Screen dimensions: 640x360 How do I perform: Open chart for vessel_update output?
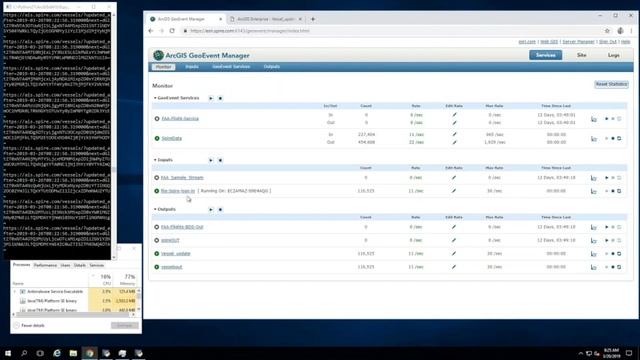point(593,254)
